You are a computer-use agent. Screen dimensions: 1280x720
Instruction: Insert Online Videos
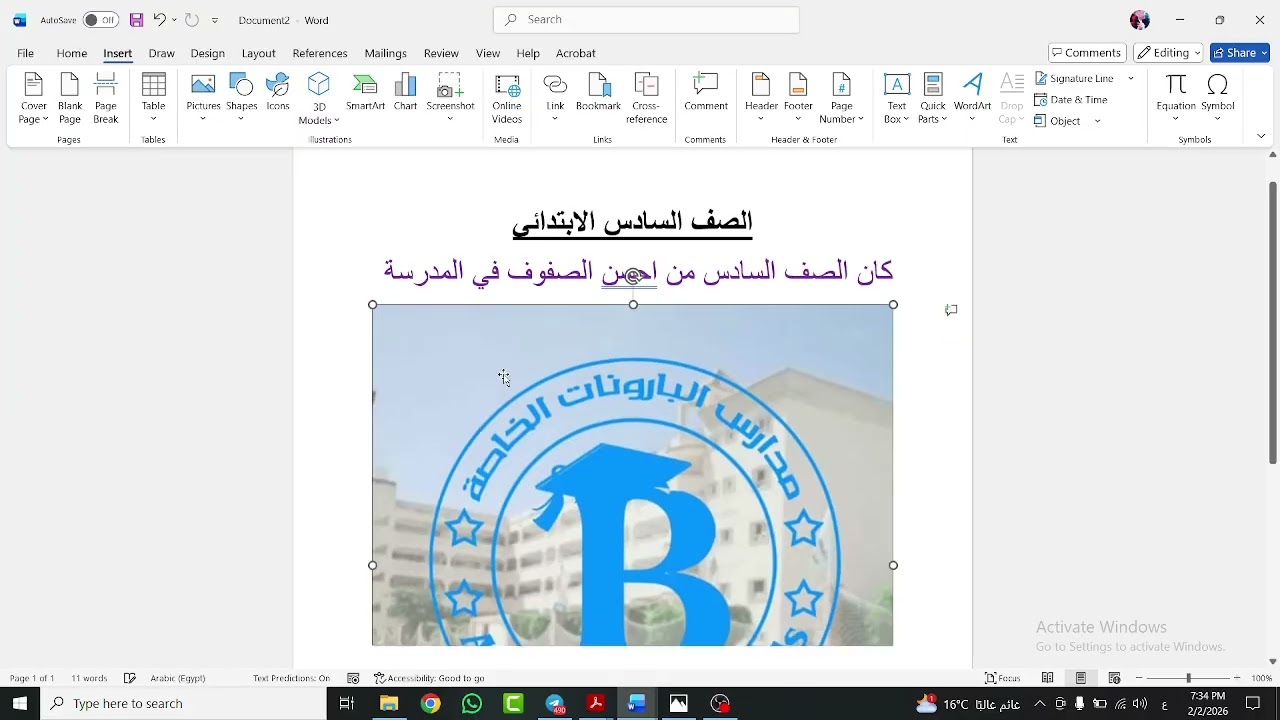[507, 98]
